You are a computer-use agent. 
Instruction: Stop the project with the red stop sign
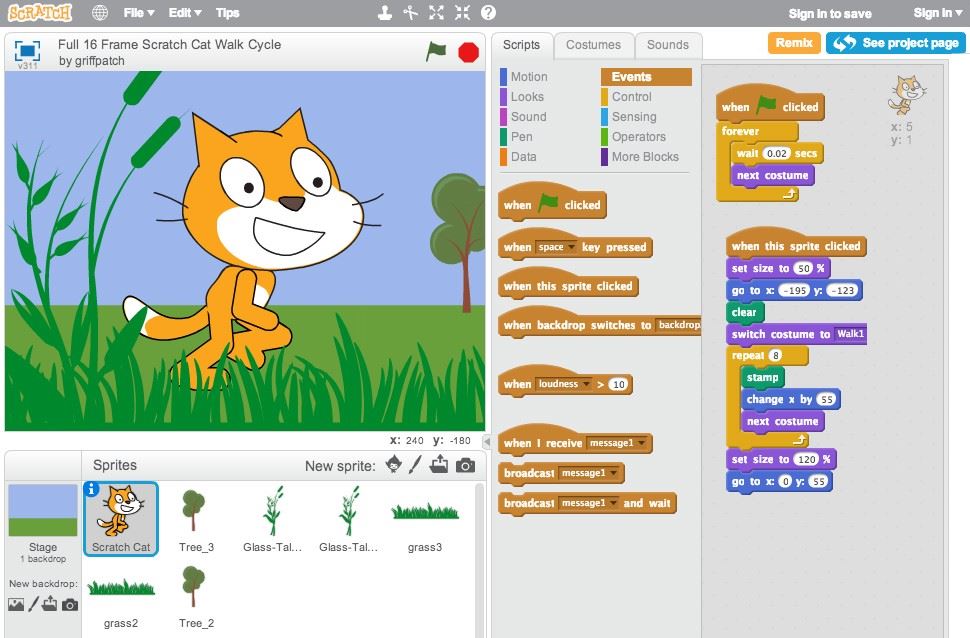(469, 52)
